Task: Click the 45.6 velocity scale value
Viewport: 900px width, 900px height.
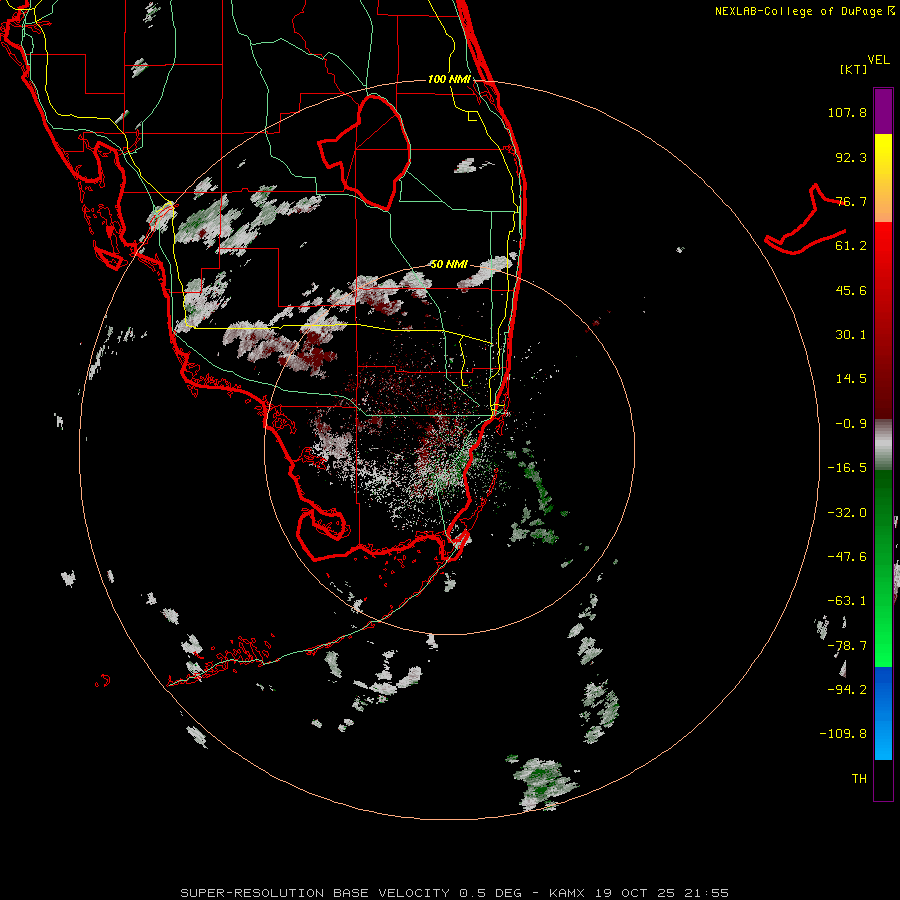Action: (851, 290)
